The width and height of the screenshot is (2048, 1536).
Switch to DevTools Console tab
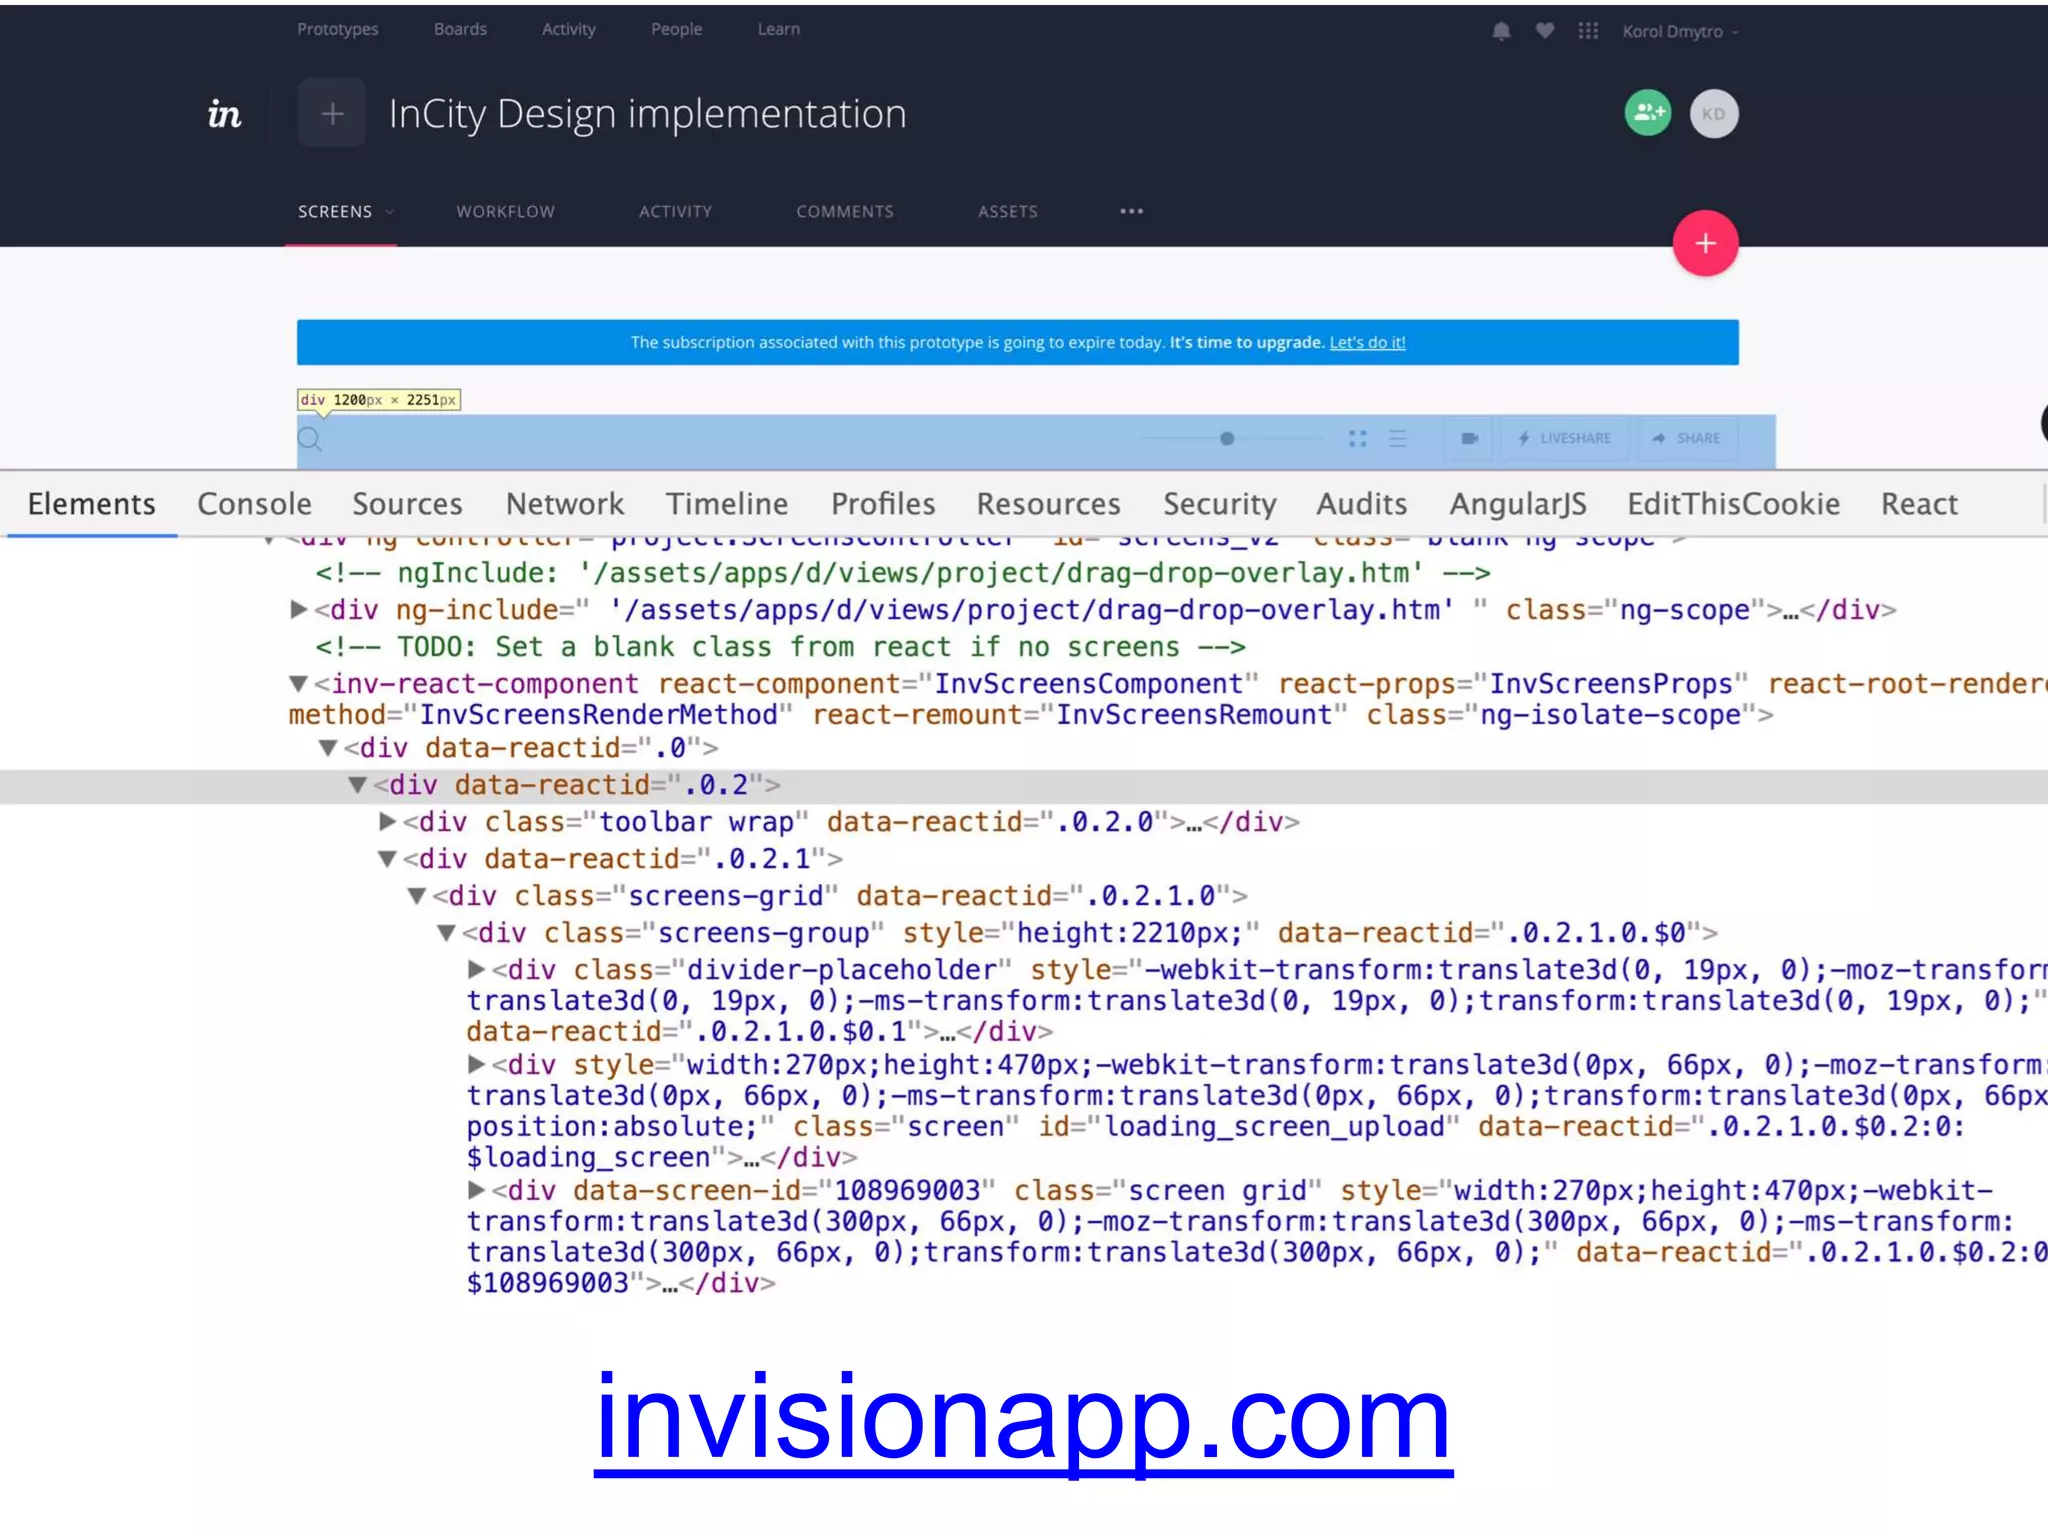click(x=254, y=504)
